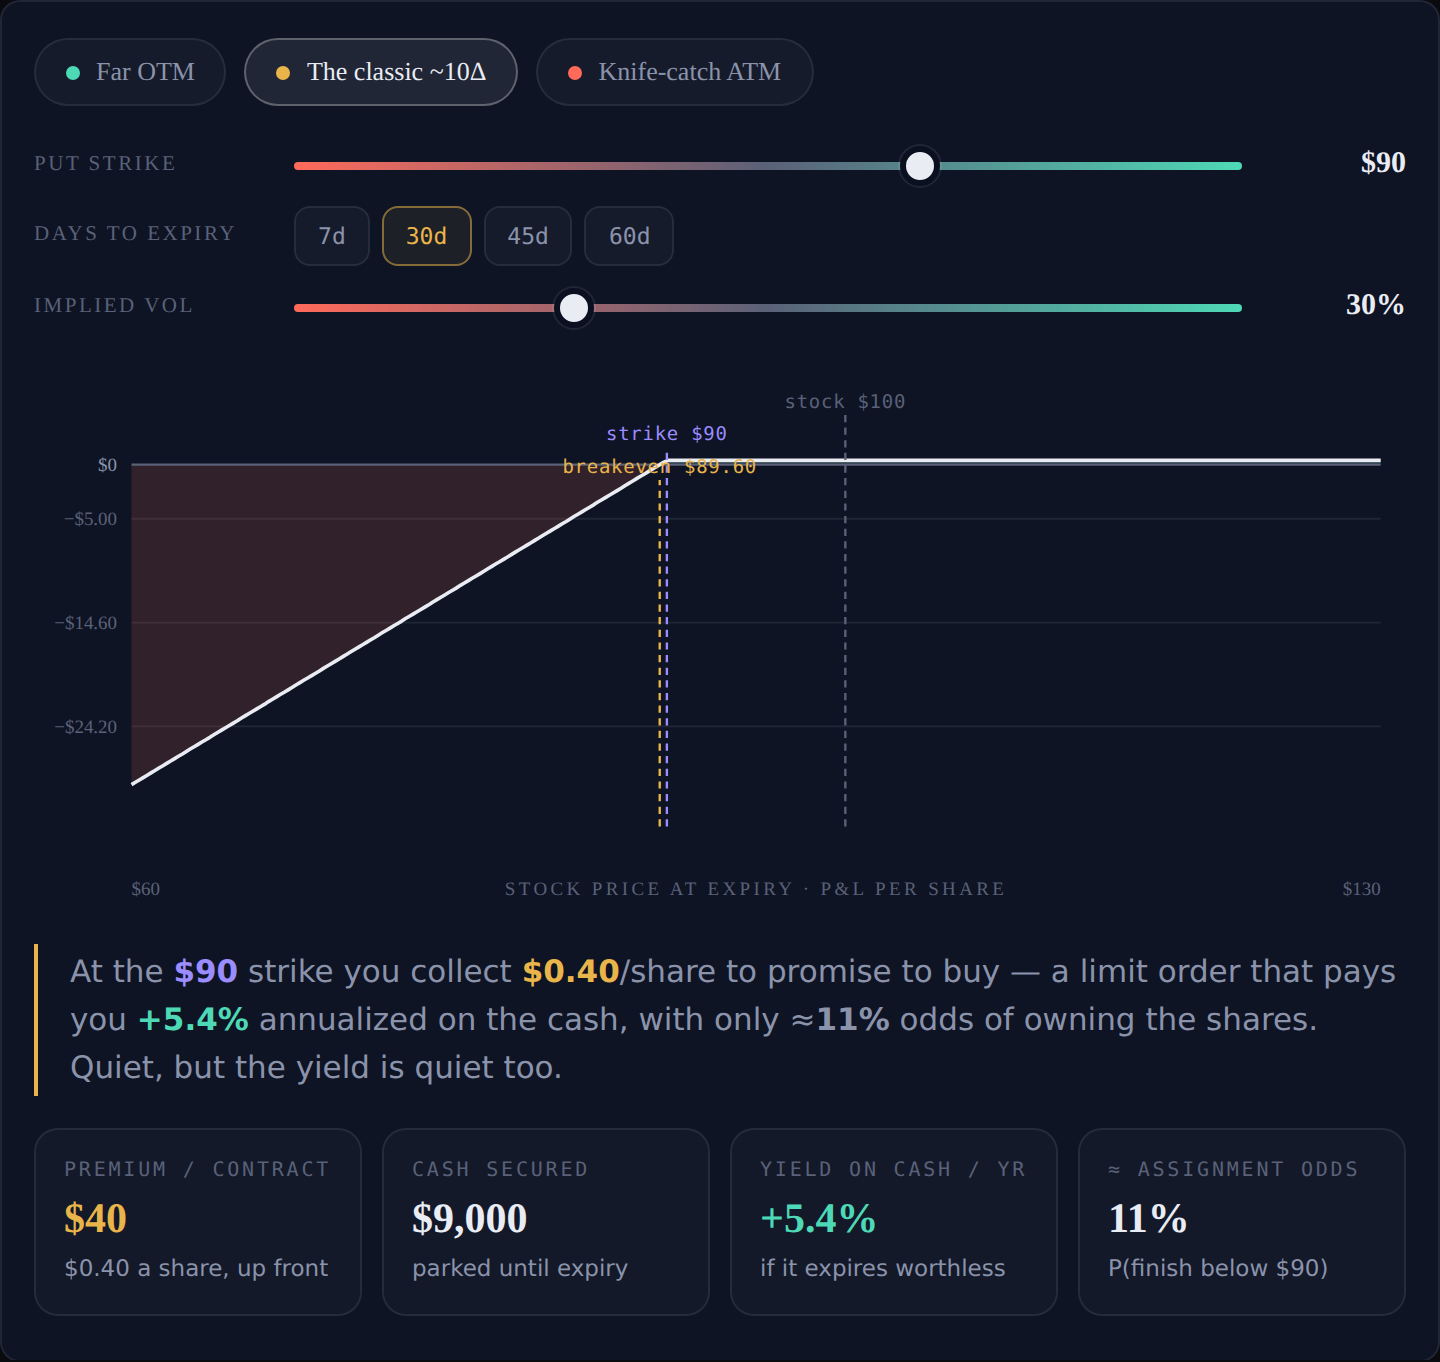1440x1362 pixels.
Task: Click the $60 x-axis label
Action: pos(146,889)
